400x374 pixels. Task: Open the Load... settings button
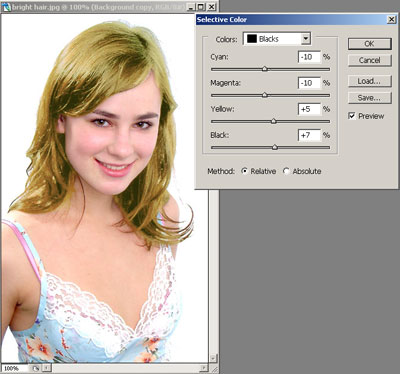[369, 81]
